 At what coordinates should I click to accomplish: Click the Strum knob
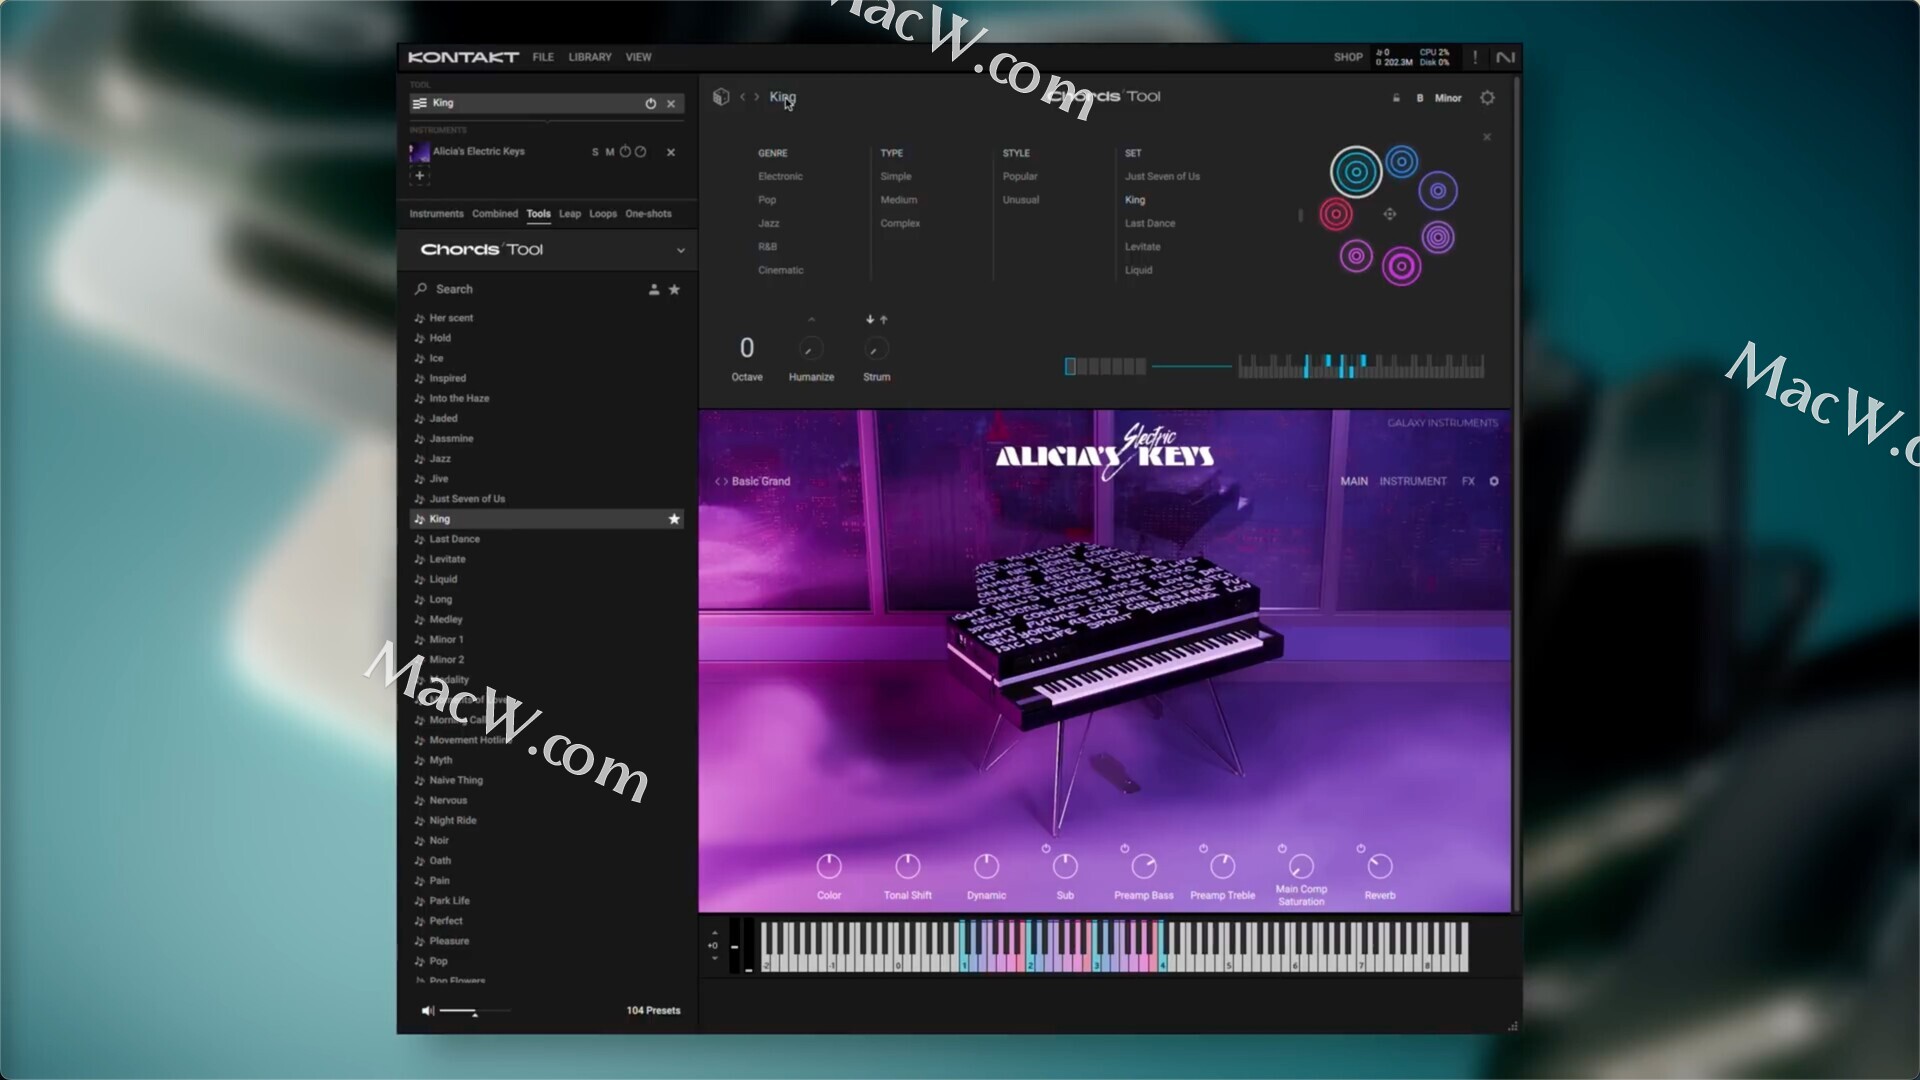coord(876,349)
